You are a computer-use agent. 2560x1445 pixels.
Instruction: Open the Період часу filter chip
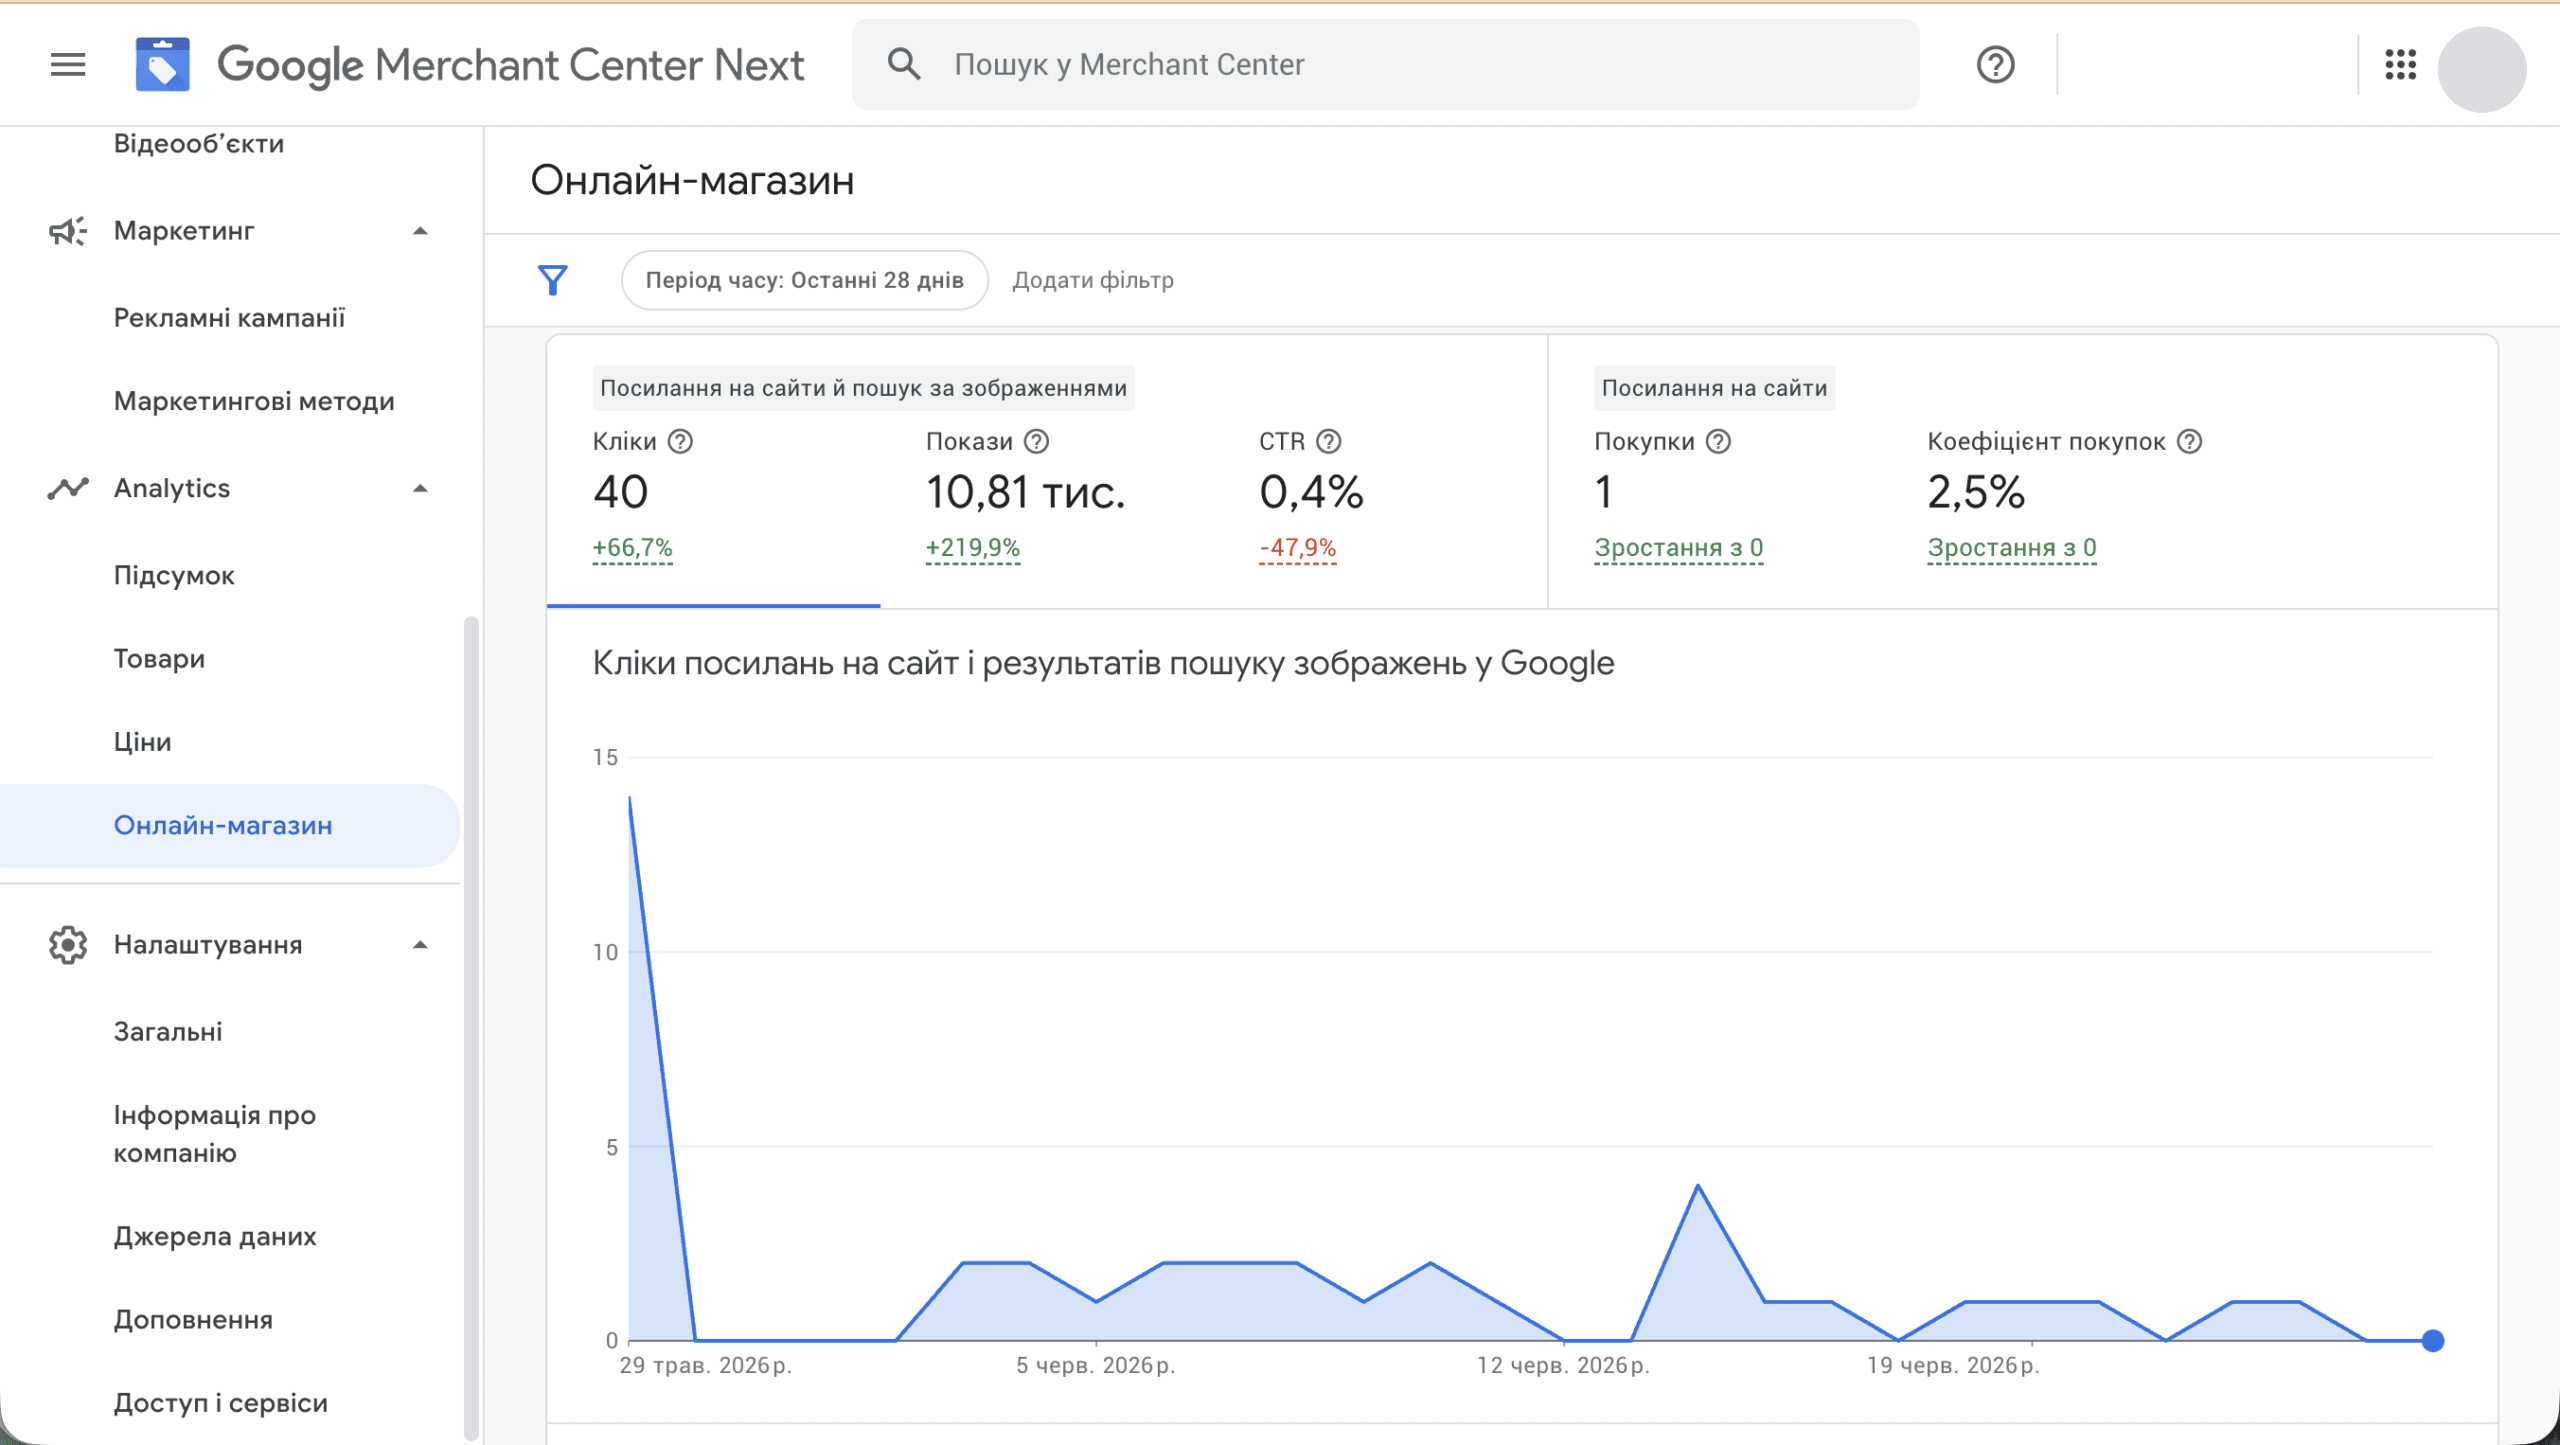[x=805, y=280]
